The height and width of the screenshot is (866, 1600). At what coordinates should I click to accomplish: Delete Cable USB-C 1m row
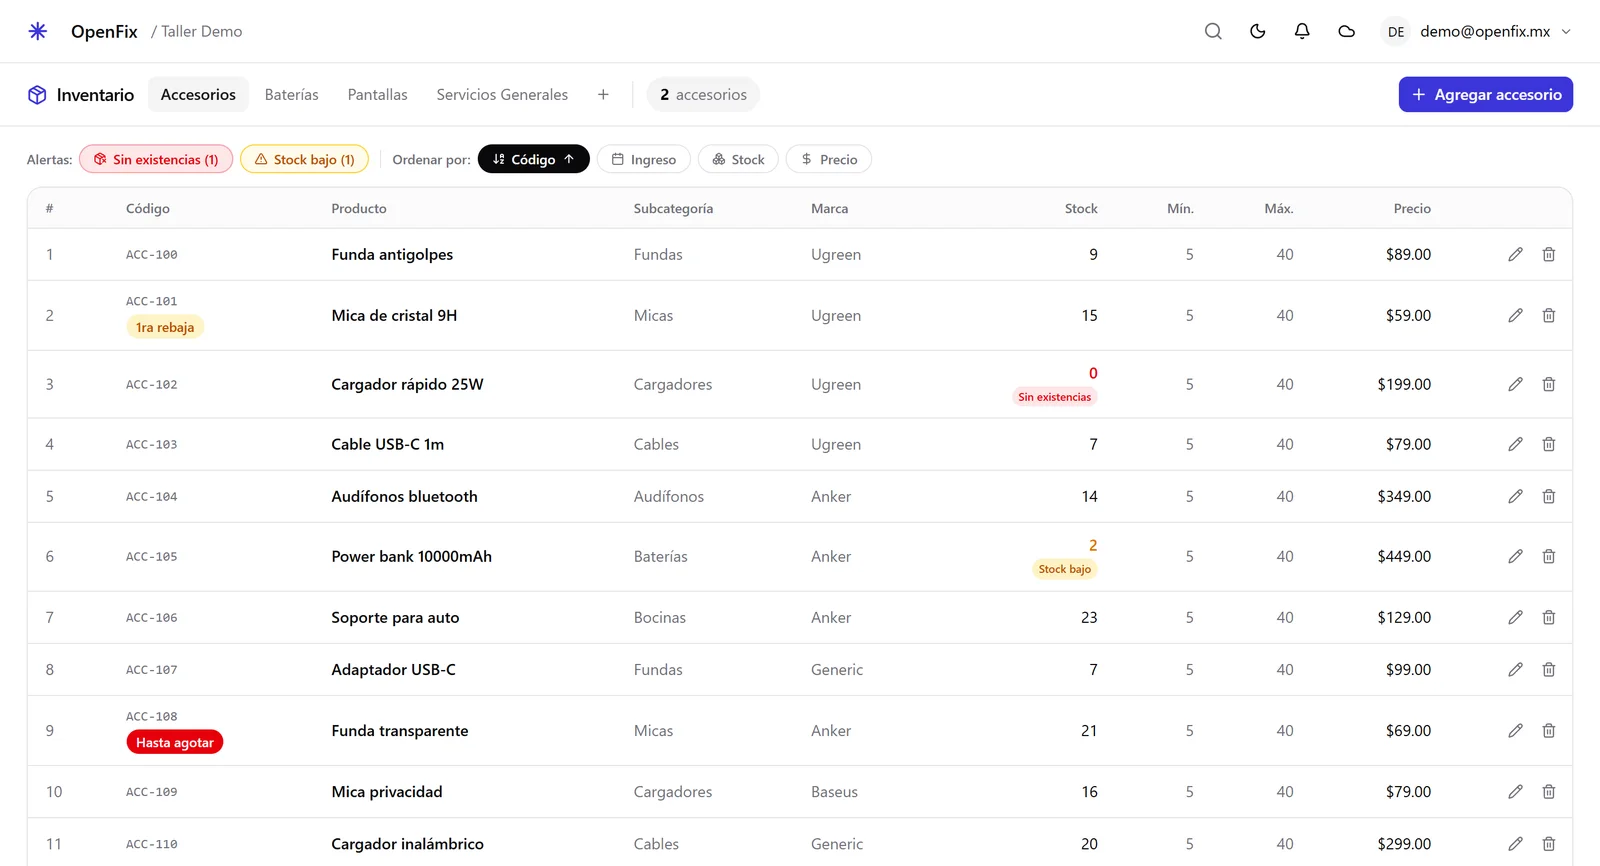click(1549, 444)
